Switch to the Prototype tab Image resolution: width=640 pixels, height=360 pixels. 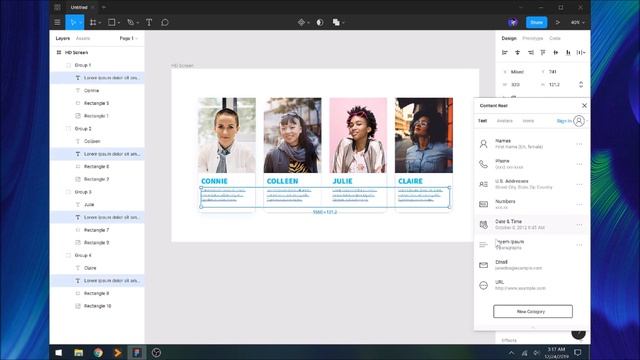pyautogui.click(x=533, y=38)
